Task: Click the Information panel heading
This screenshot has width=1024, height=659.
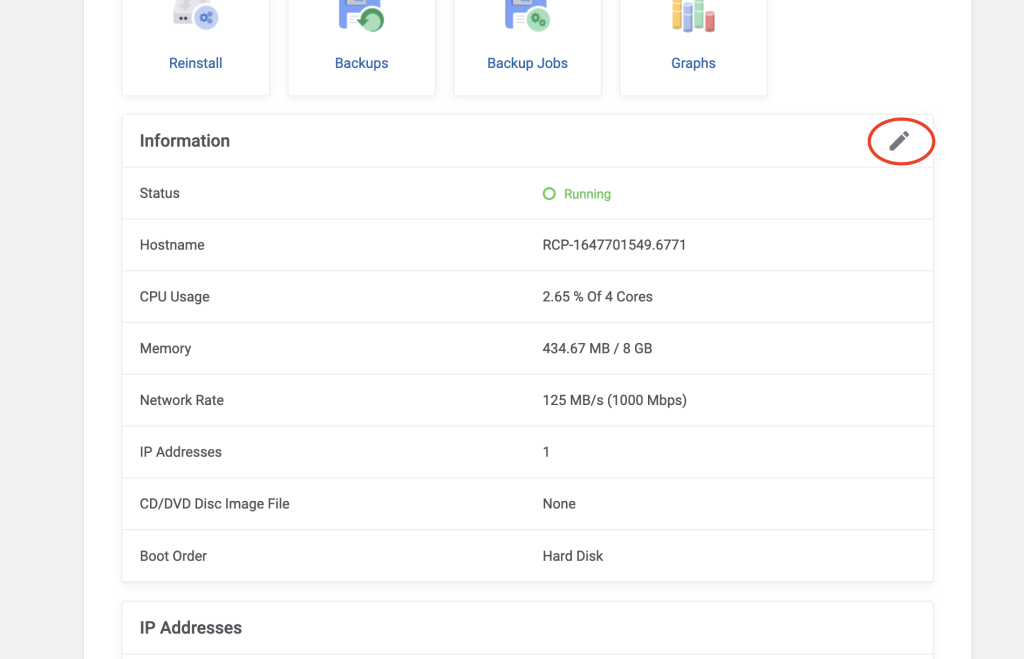Action: click(185, 141)
